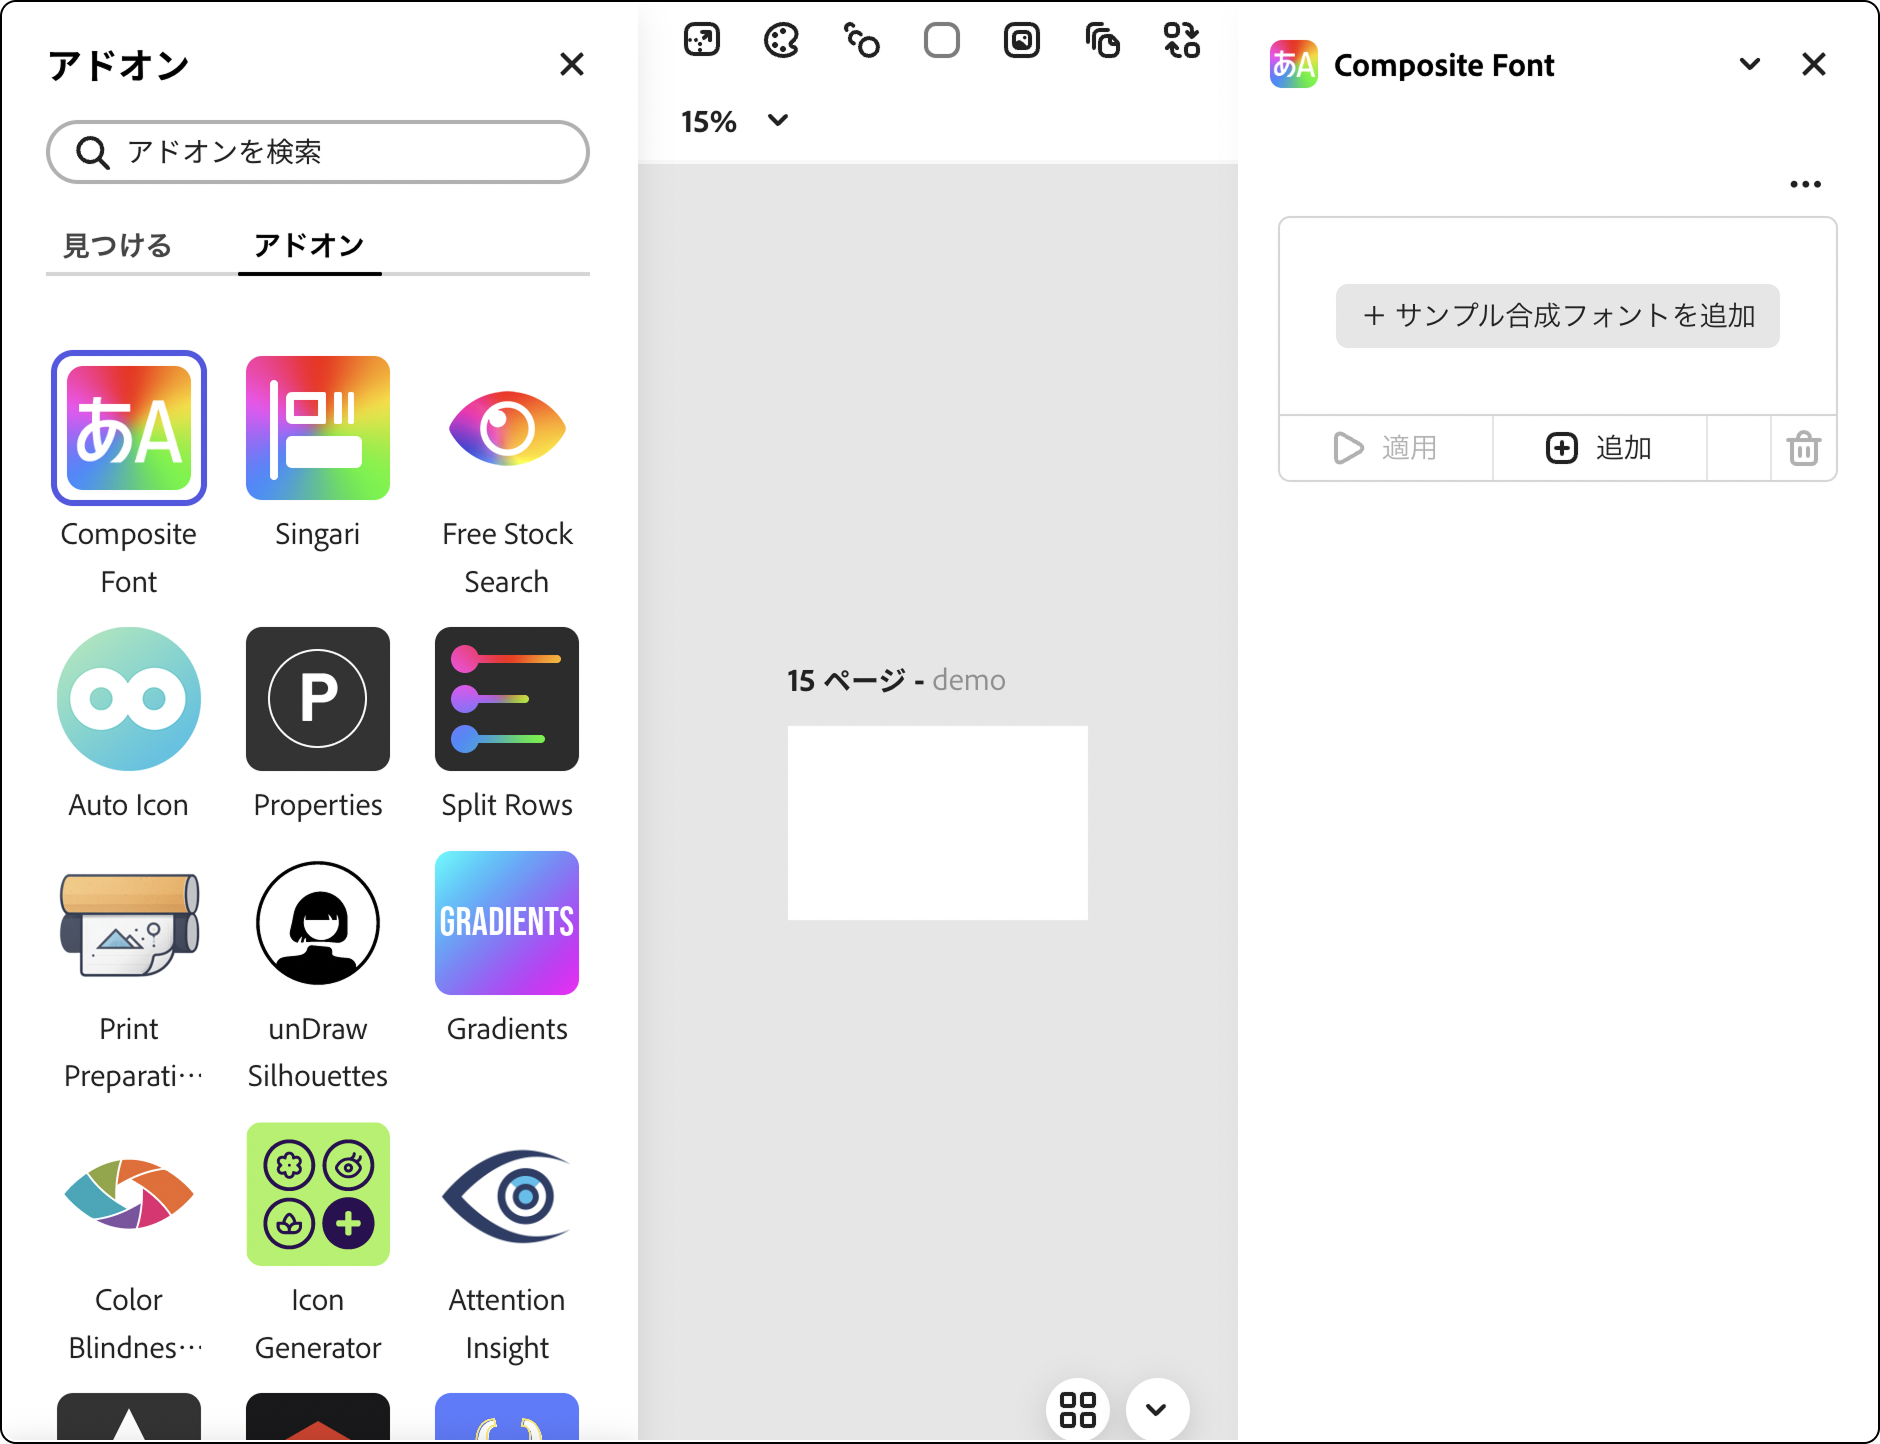Open the unDraw Silhouettes add-on
The image size is (1880, 1444).
(317, 922)
